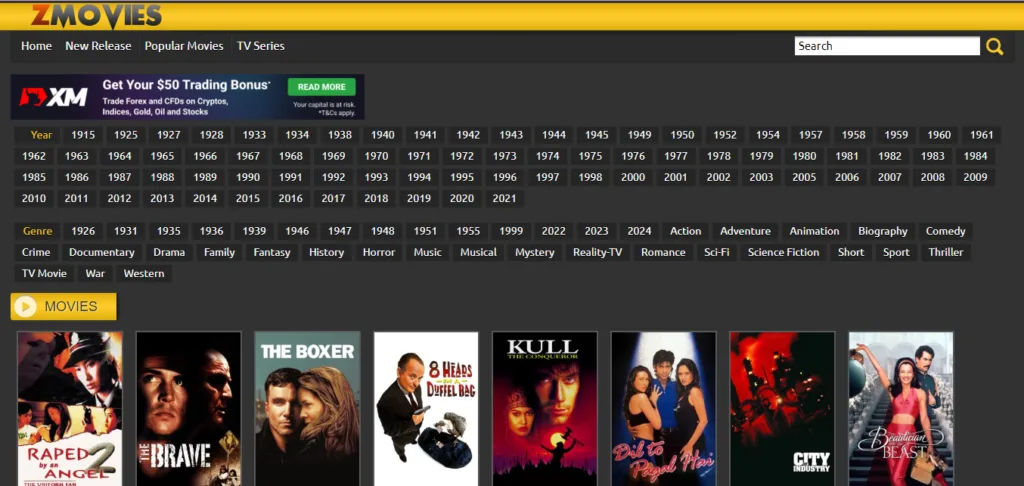Filter by Comedy genre

pos(945,231)
